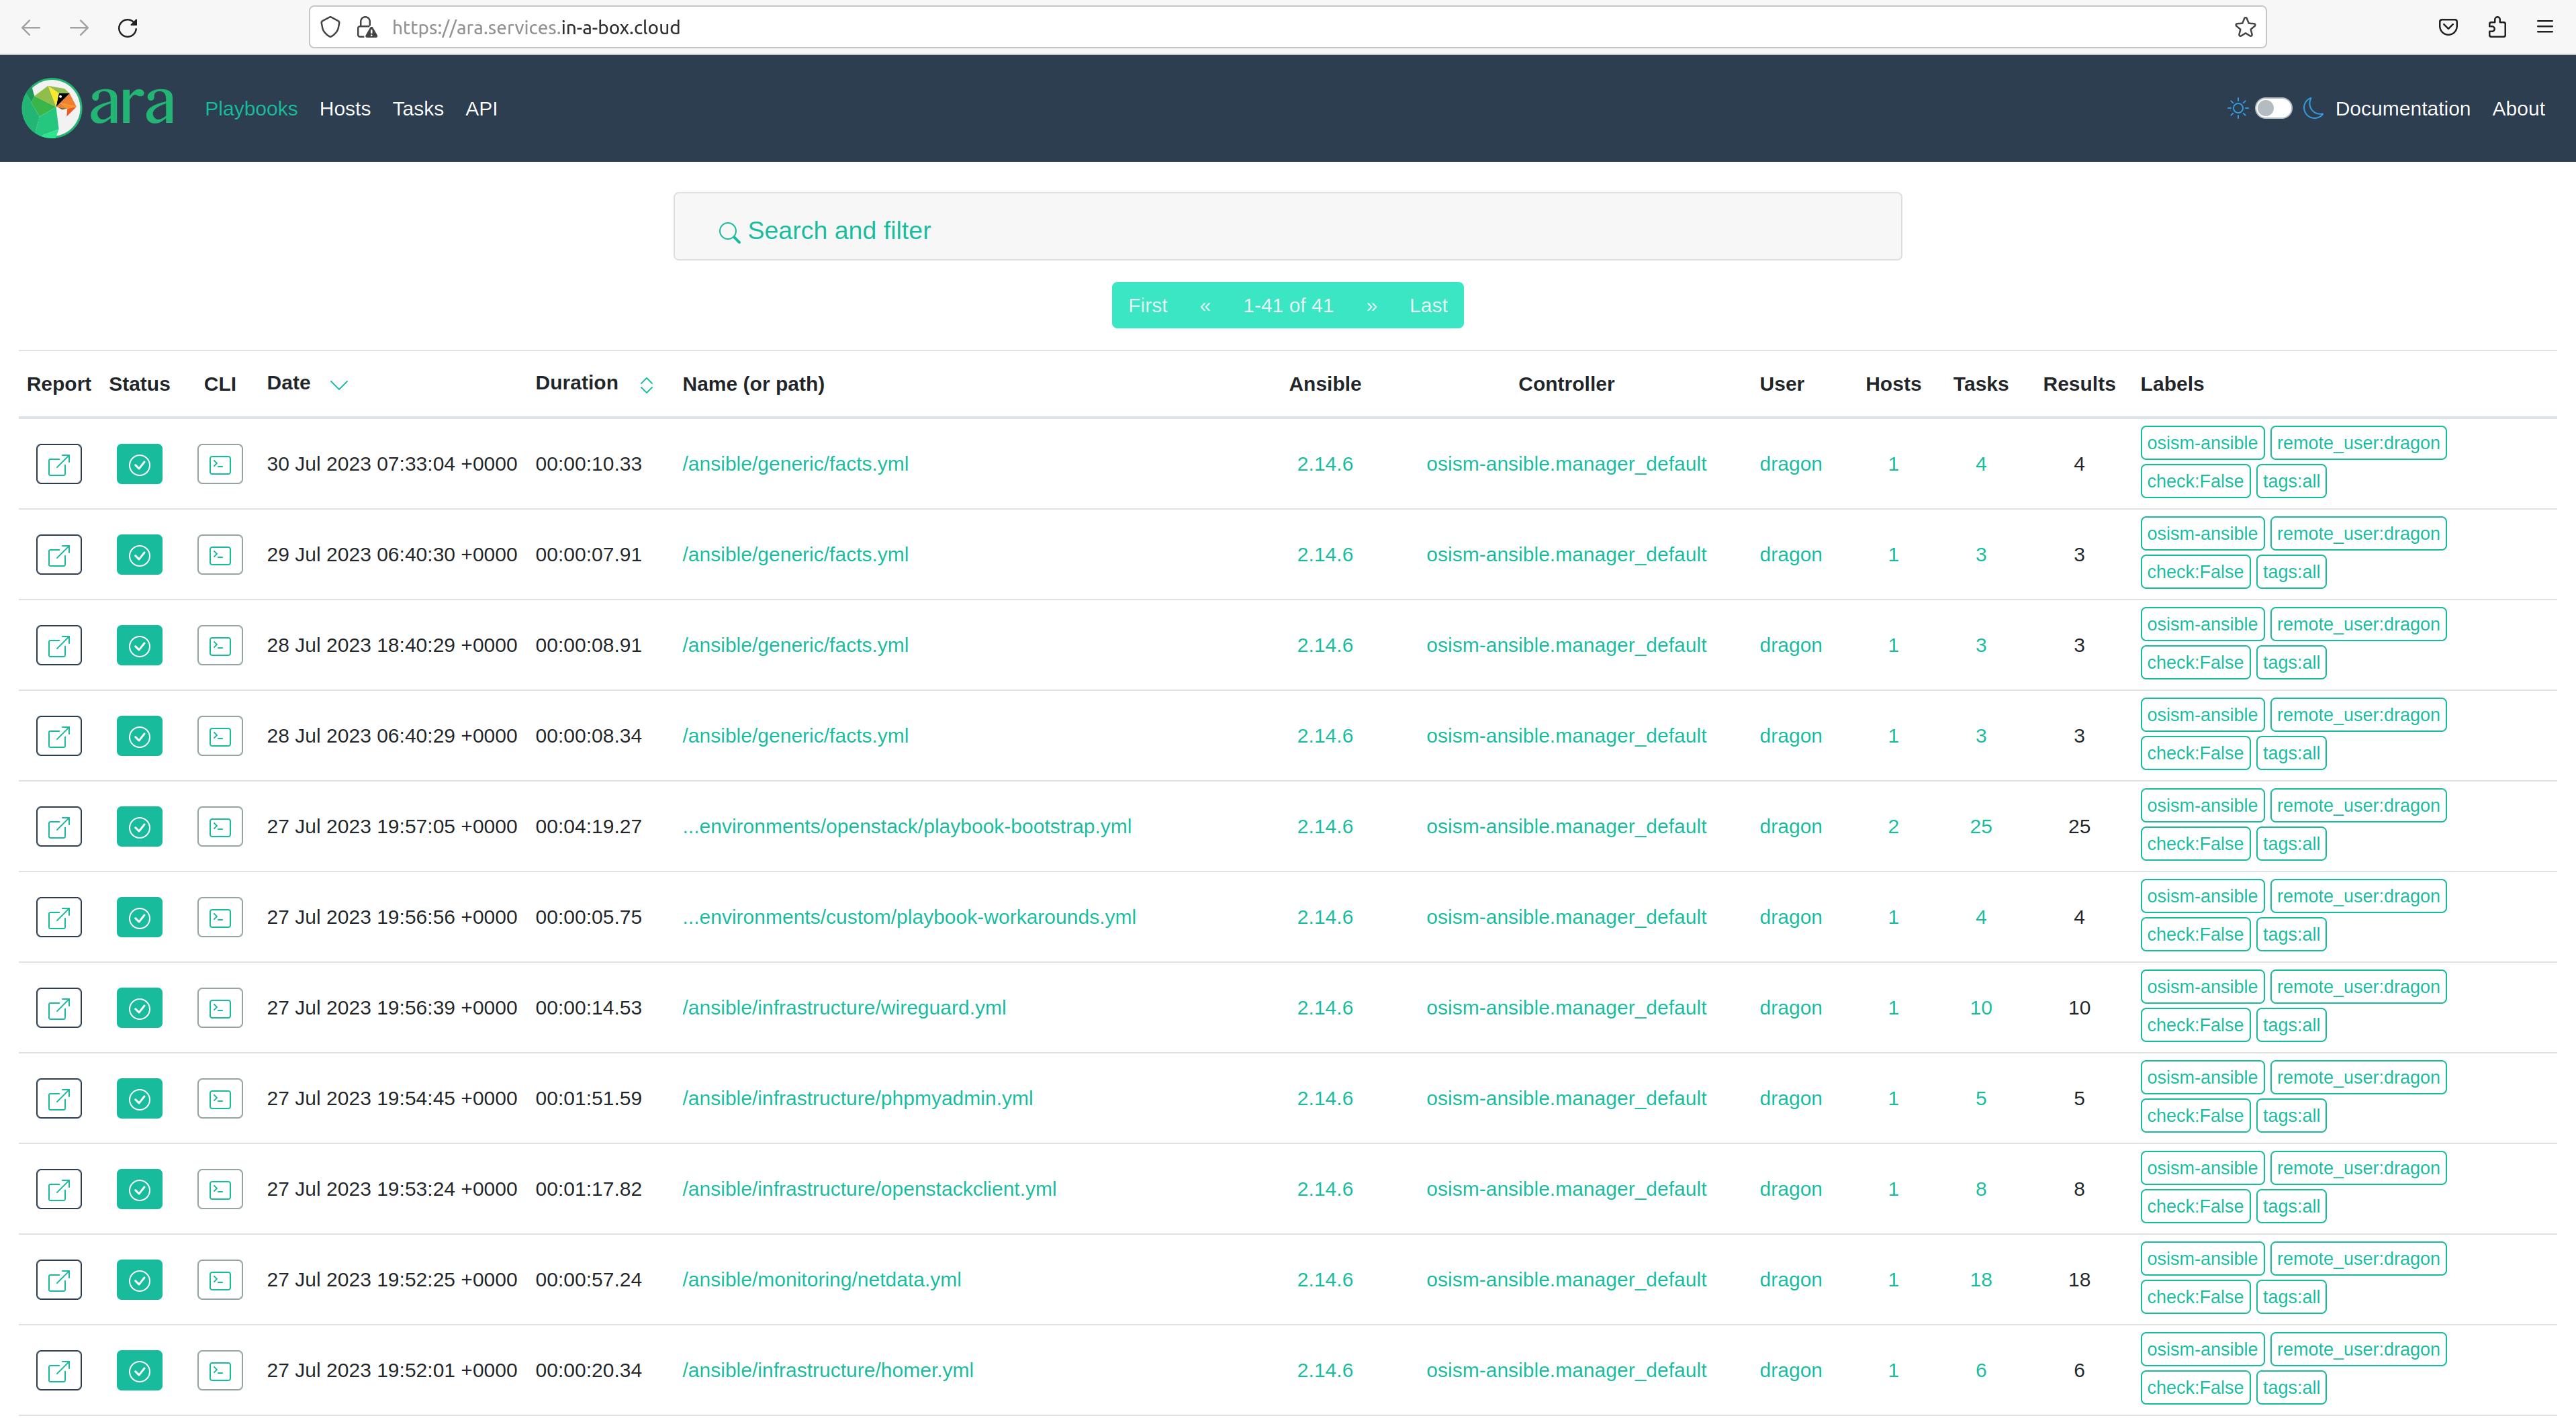
Task: Open Firefox extensions puzzle icon
Action: (2496, 27)
